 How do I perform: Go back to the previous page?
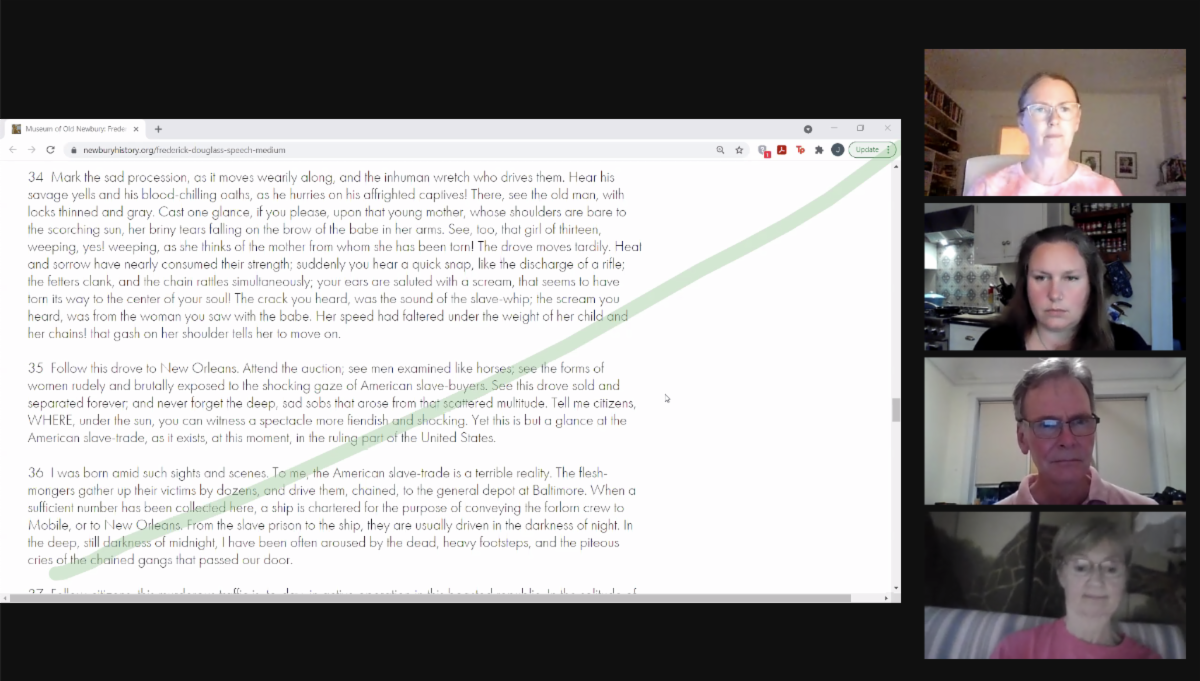click(13, 150)
